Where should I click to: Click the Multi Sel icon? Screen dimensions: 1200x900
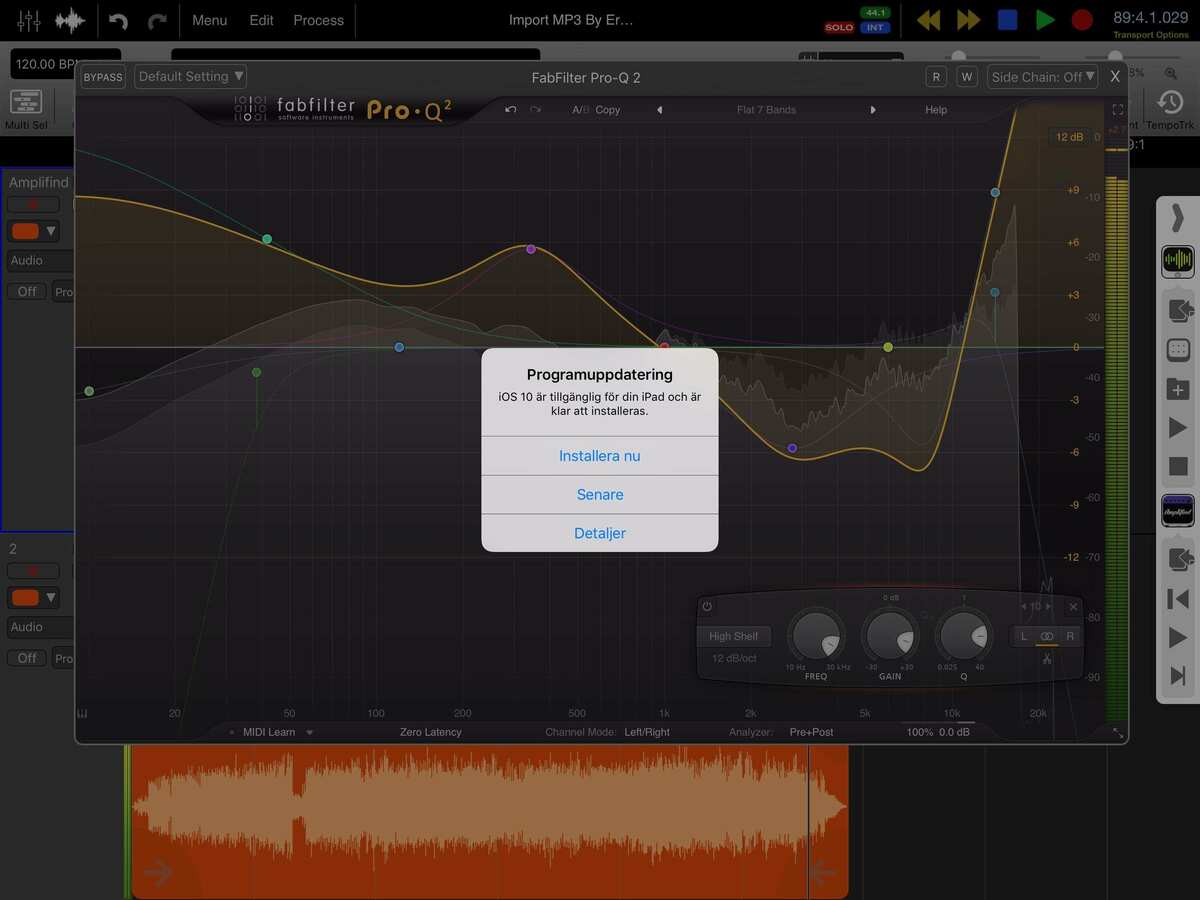25,110
